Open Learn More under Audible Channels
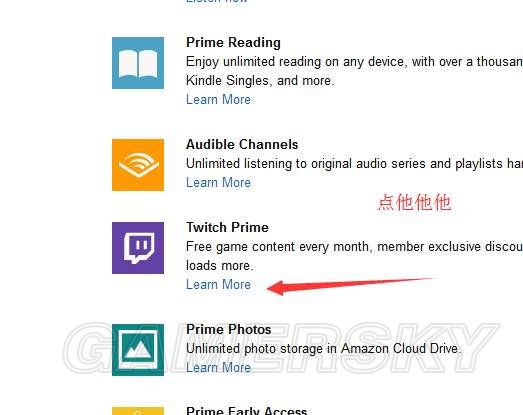This screenshot has height=415, width=523. click(x=218, y=182)
